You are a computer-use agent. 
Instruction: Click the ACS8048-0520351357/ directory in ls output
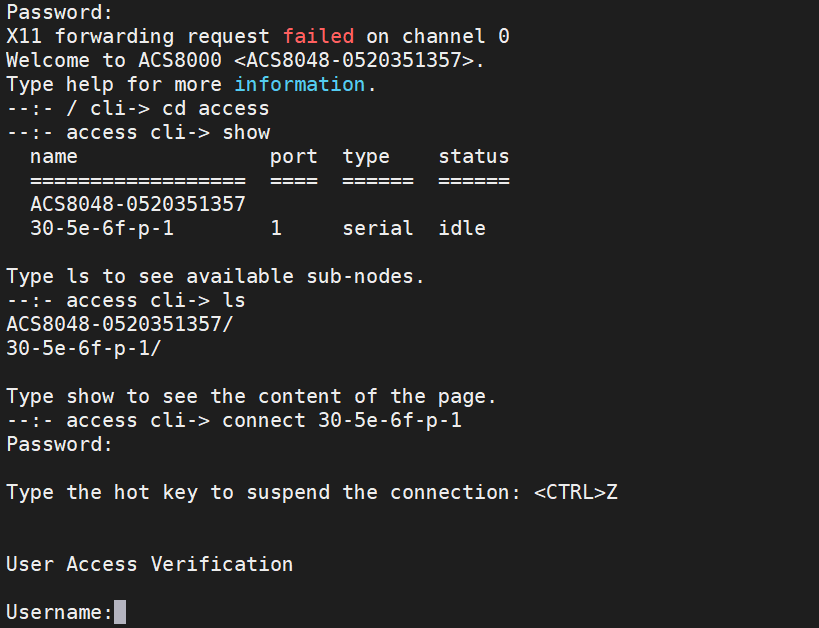[126, 324]
